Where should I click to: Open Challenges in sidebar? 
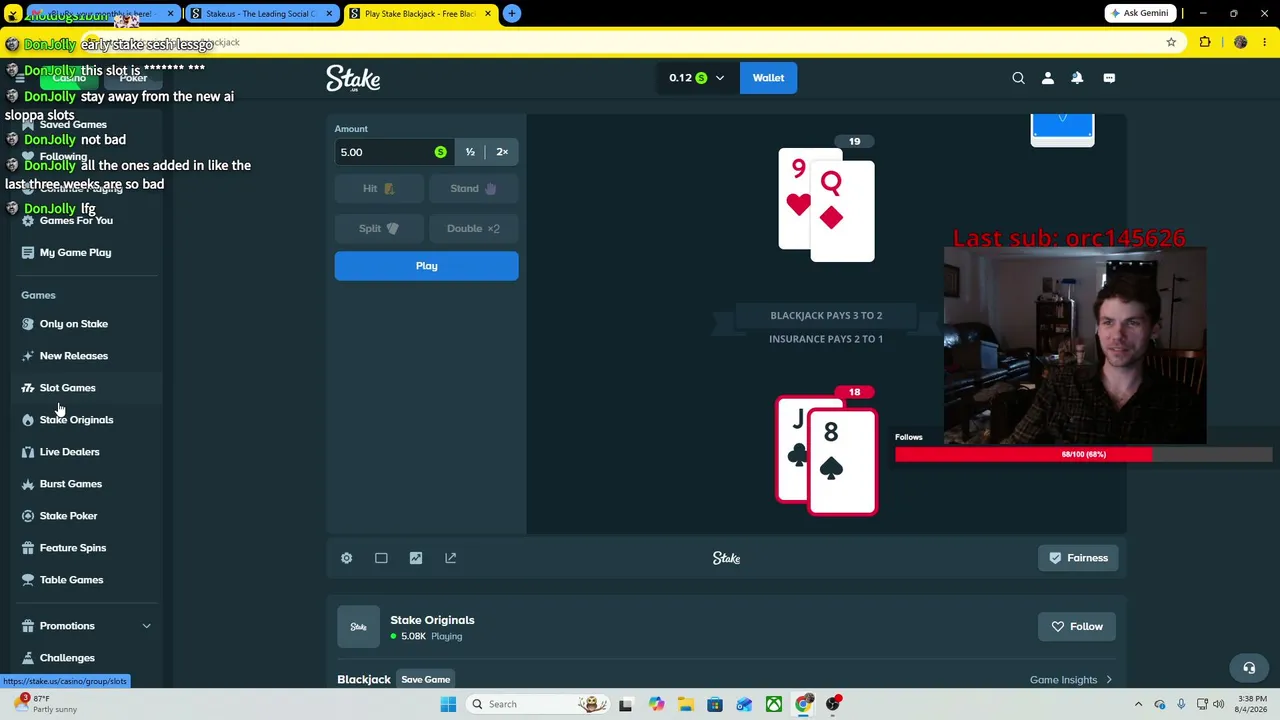point(67,658)
